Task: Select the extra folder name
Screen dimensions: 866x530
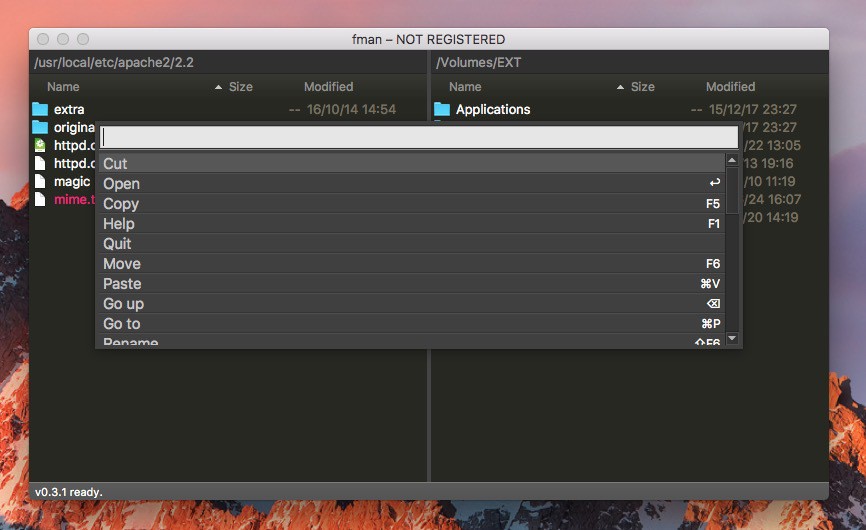Action: click(69, 109)
